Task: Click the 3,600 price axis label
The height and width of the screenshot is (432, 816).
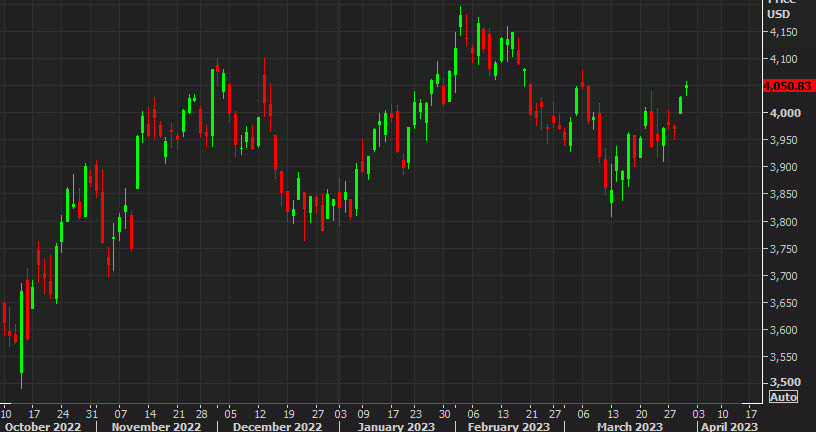Action: click(783, 330)
